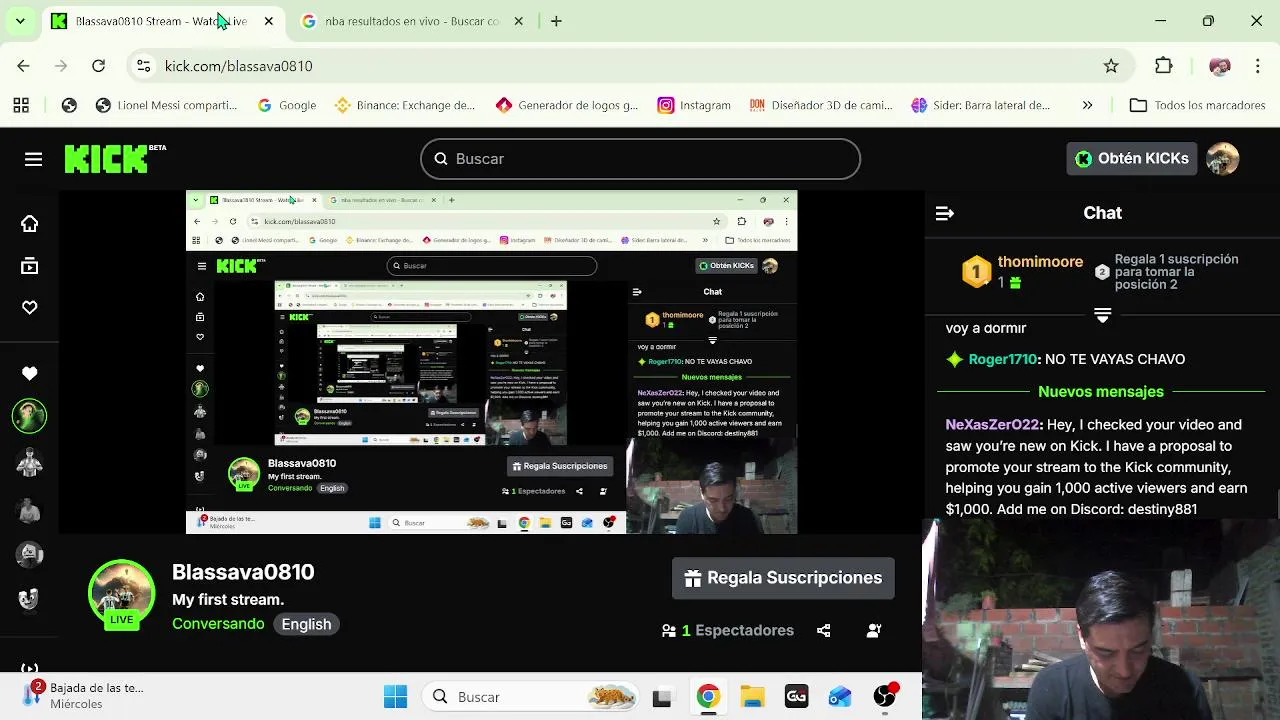1280x720 pixels.
Task: Click the Regala Suscripciones button
Action: (x=783, y=578)
